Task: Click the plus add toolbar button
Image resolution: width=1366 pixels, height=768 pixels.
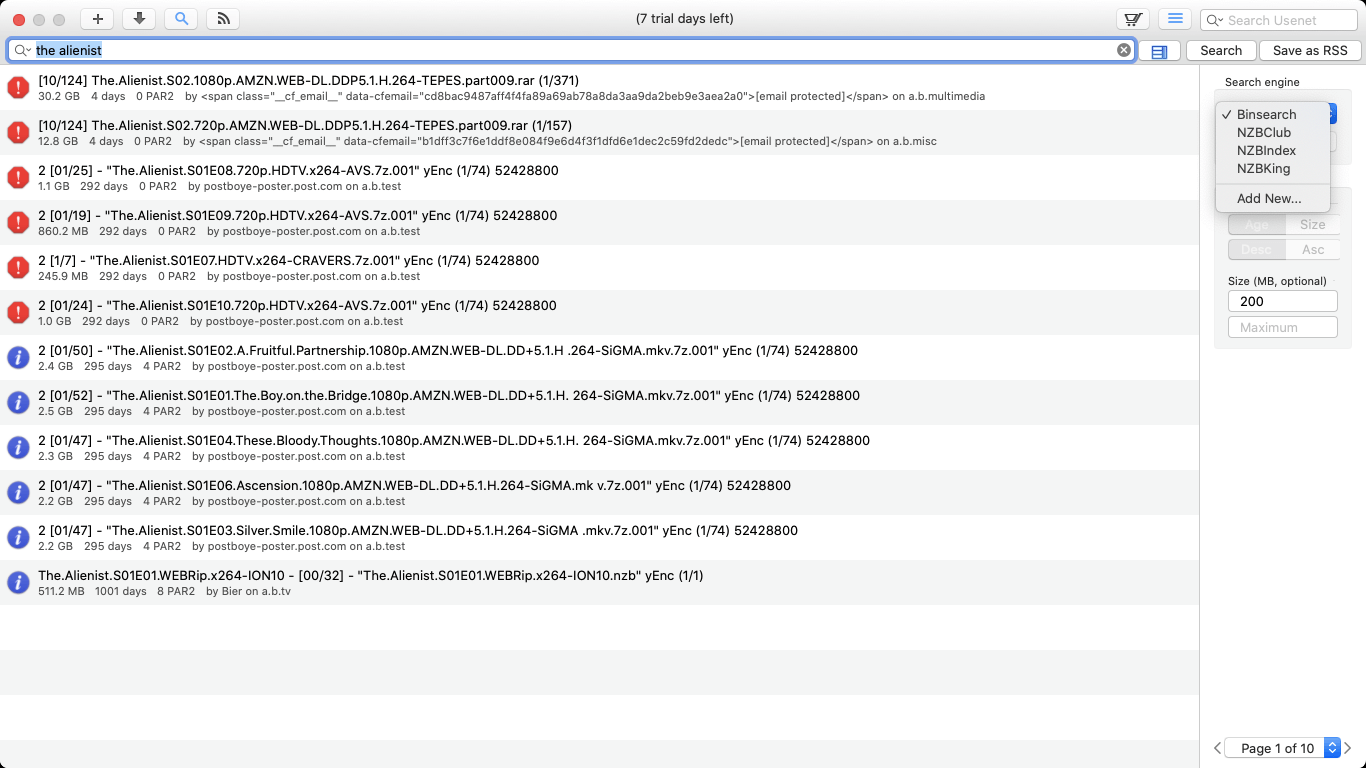Action: coord(97,19)
